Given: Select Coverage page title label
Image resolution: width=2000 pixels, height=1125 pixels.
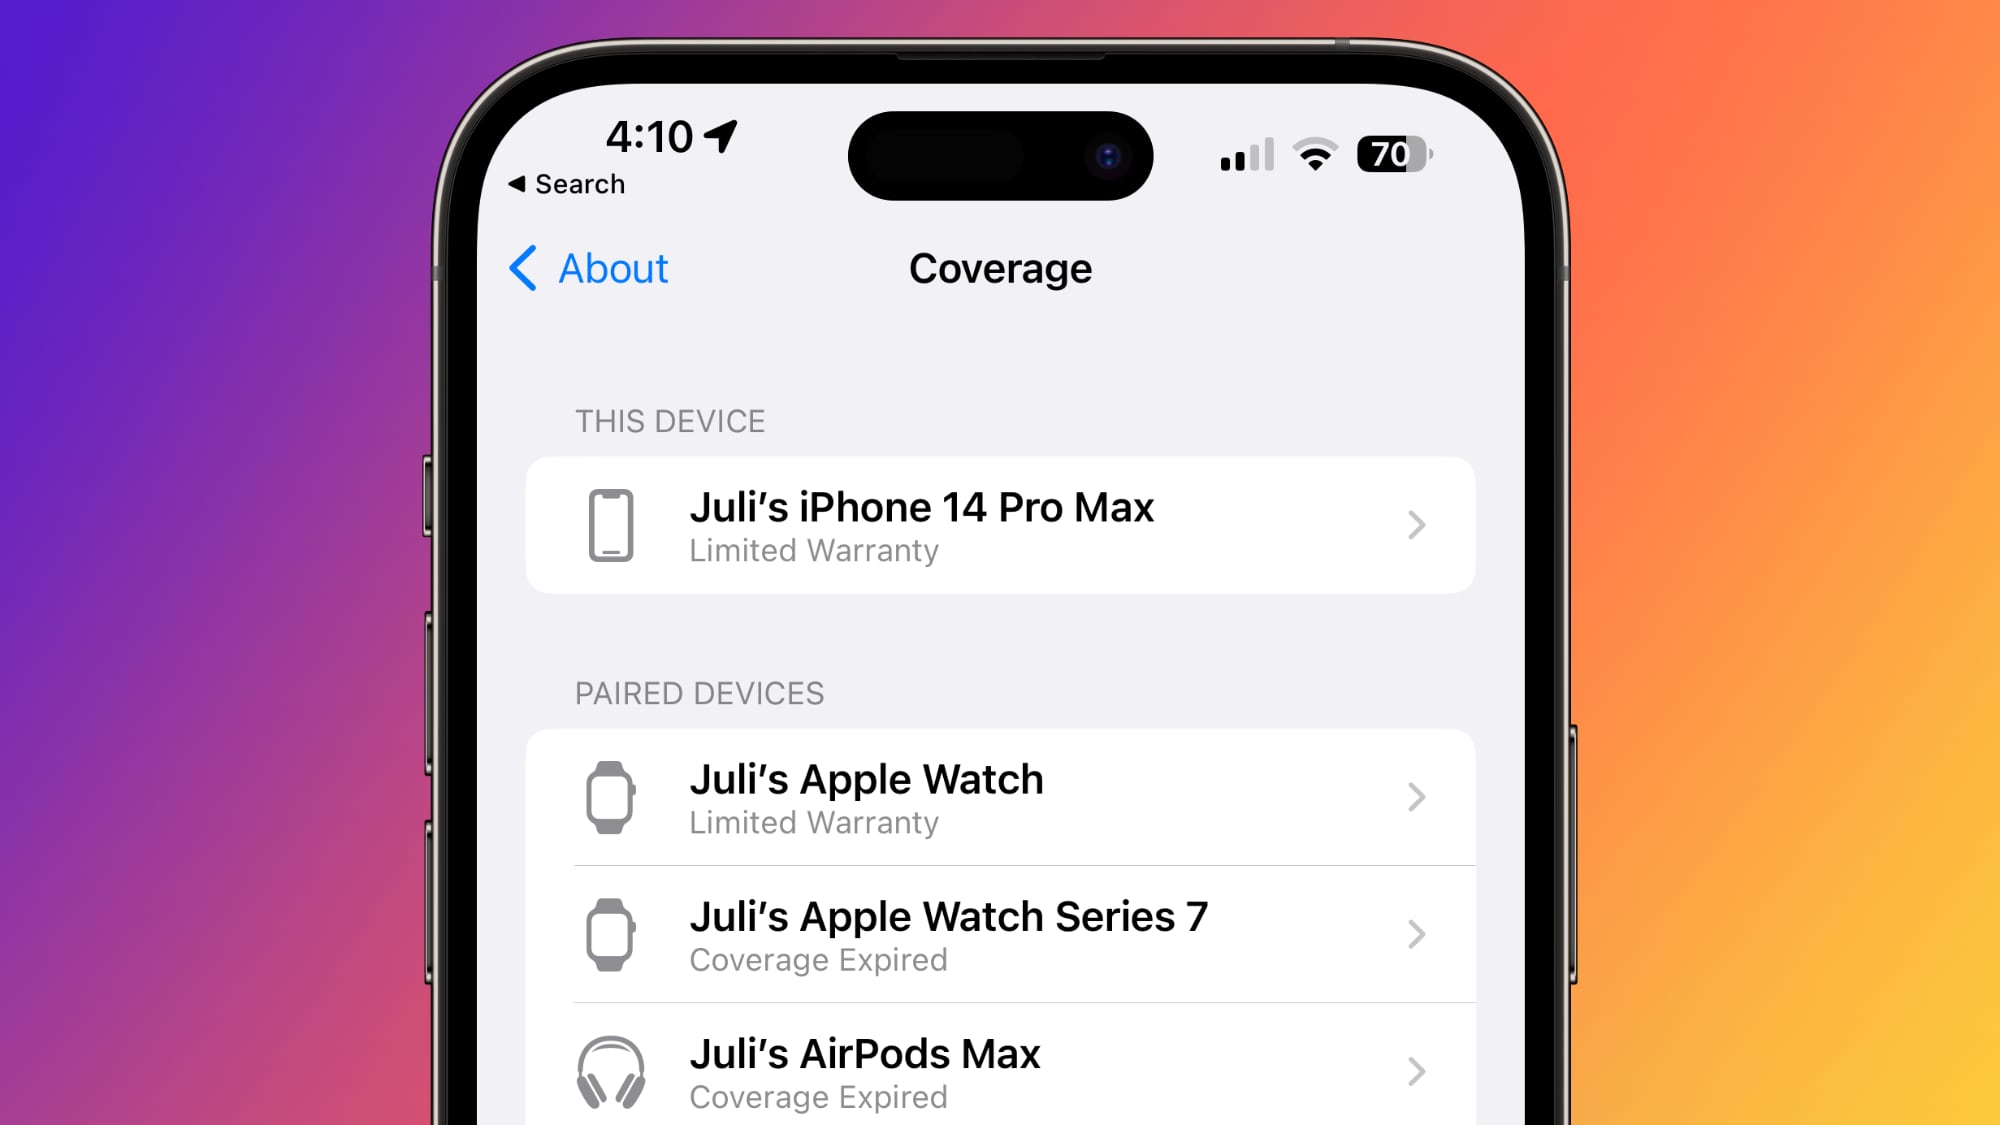Looking at the screenshot, I should point(999,268).
